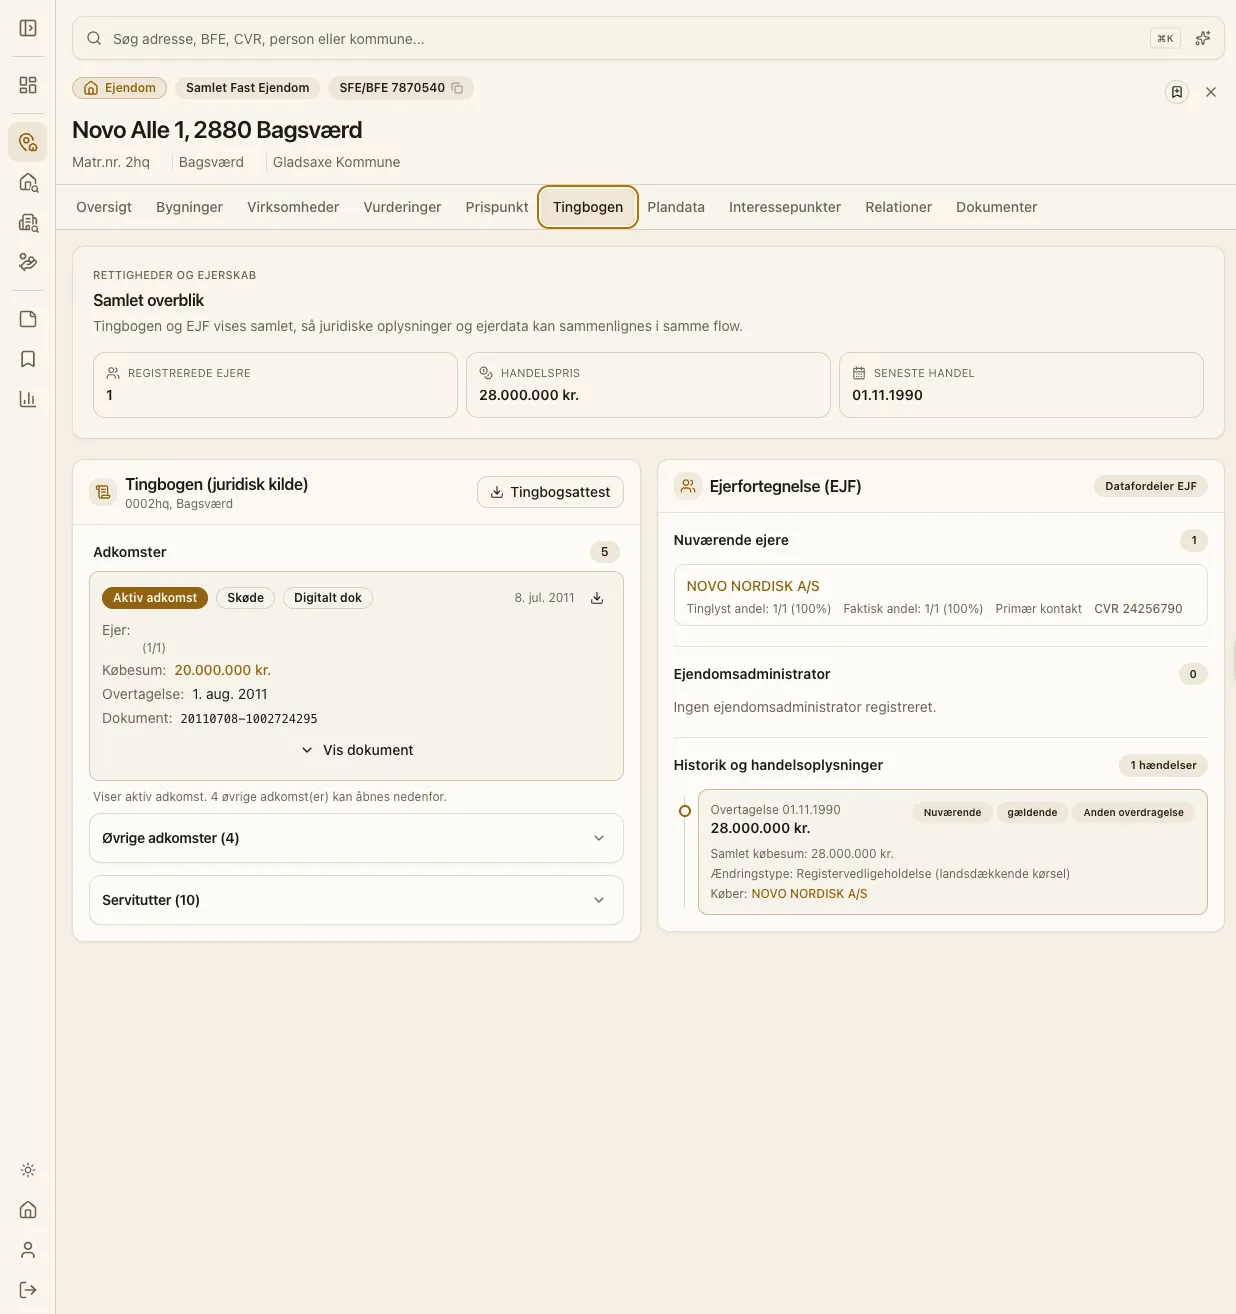Screen dimensions: 1236x1314
Task: Switch to the Bygninger tab
Action: [189, 207]
